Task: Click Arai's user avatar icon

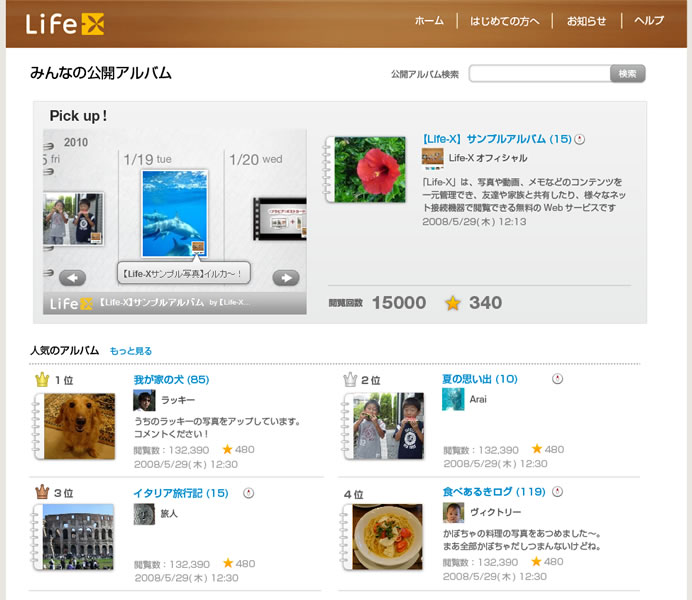Action: pos(453,400)
